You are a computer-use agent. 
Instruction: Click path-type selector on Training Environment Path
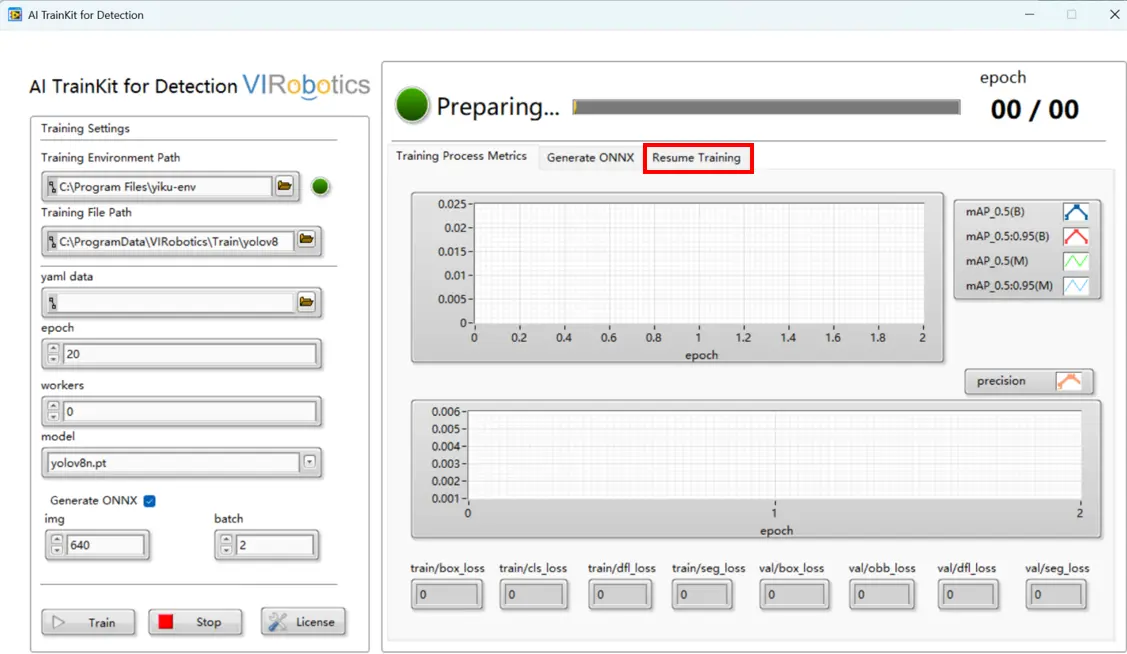click(52, 187)
